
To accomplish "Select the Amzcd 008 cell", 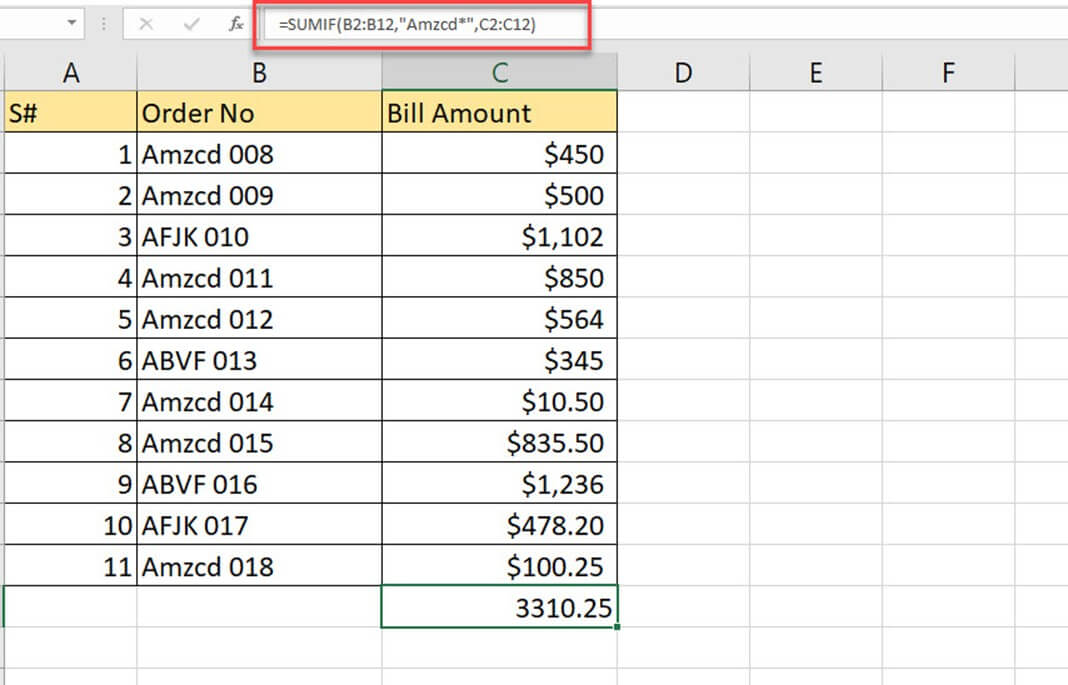I will tap(259, 155).
